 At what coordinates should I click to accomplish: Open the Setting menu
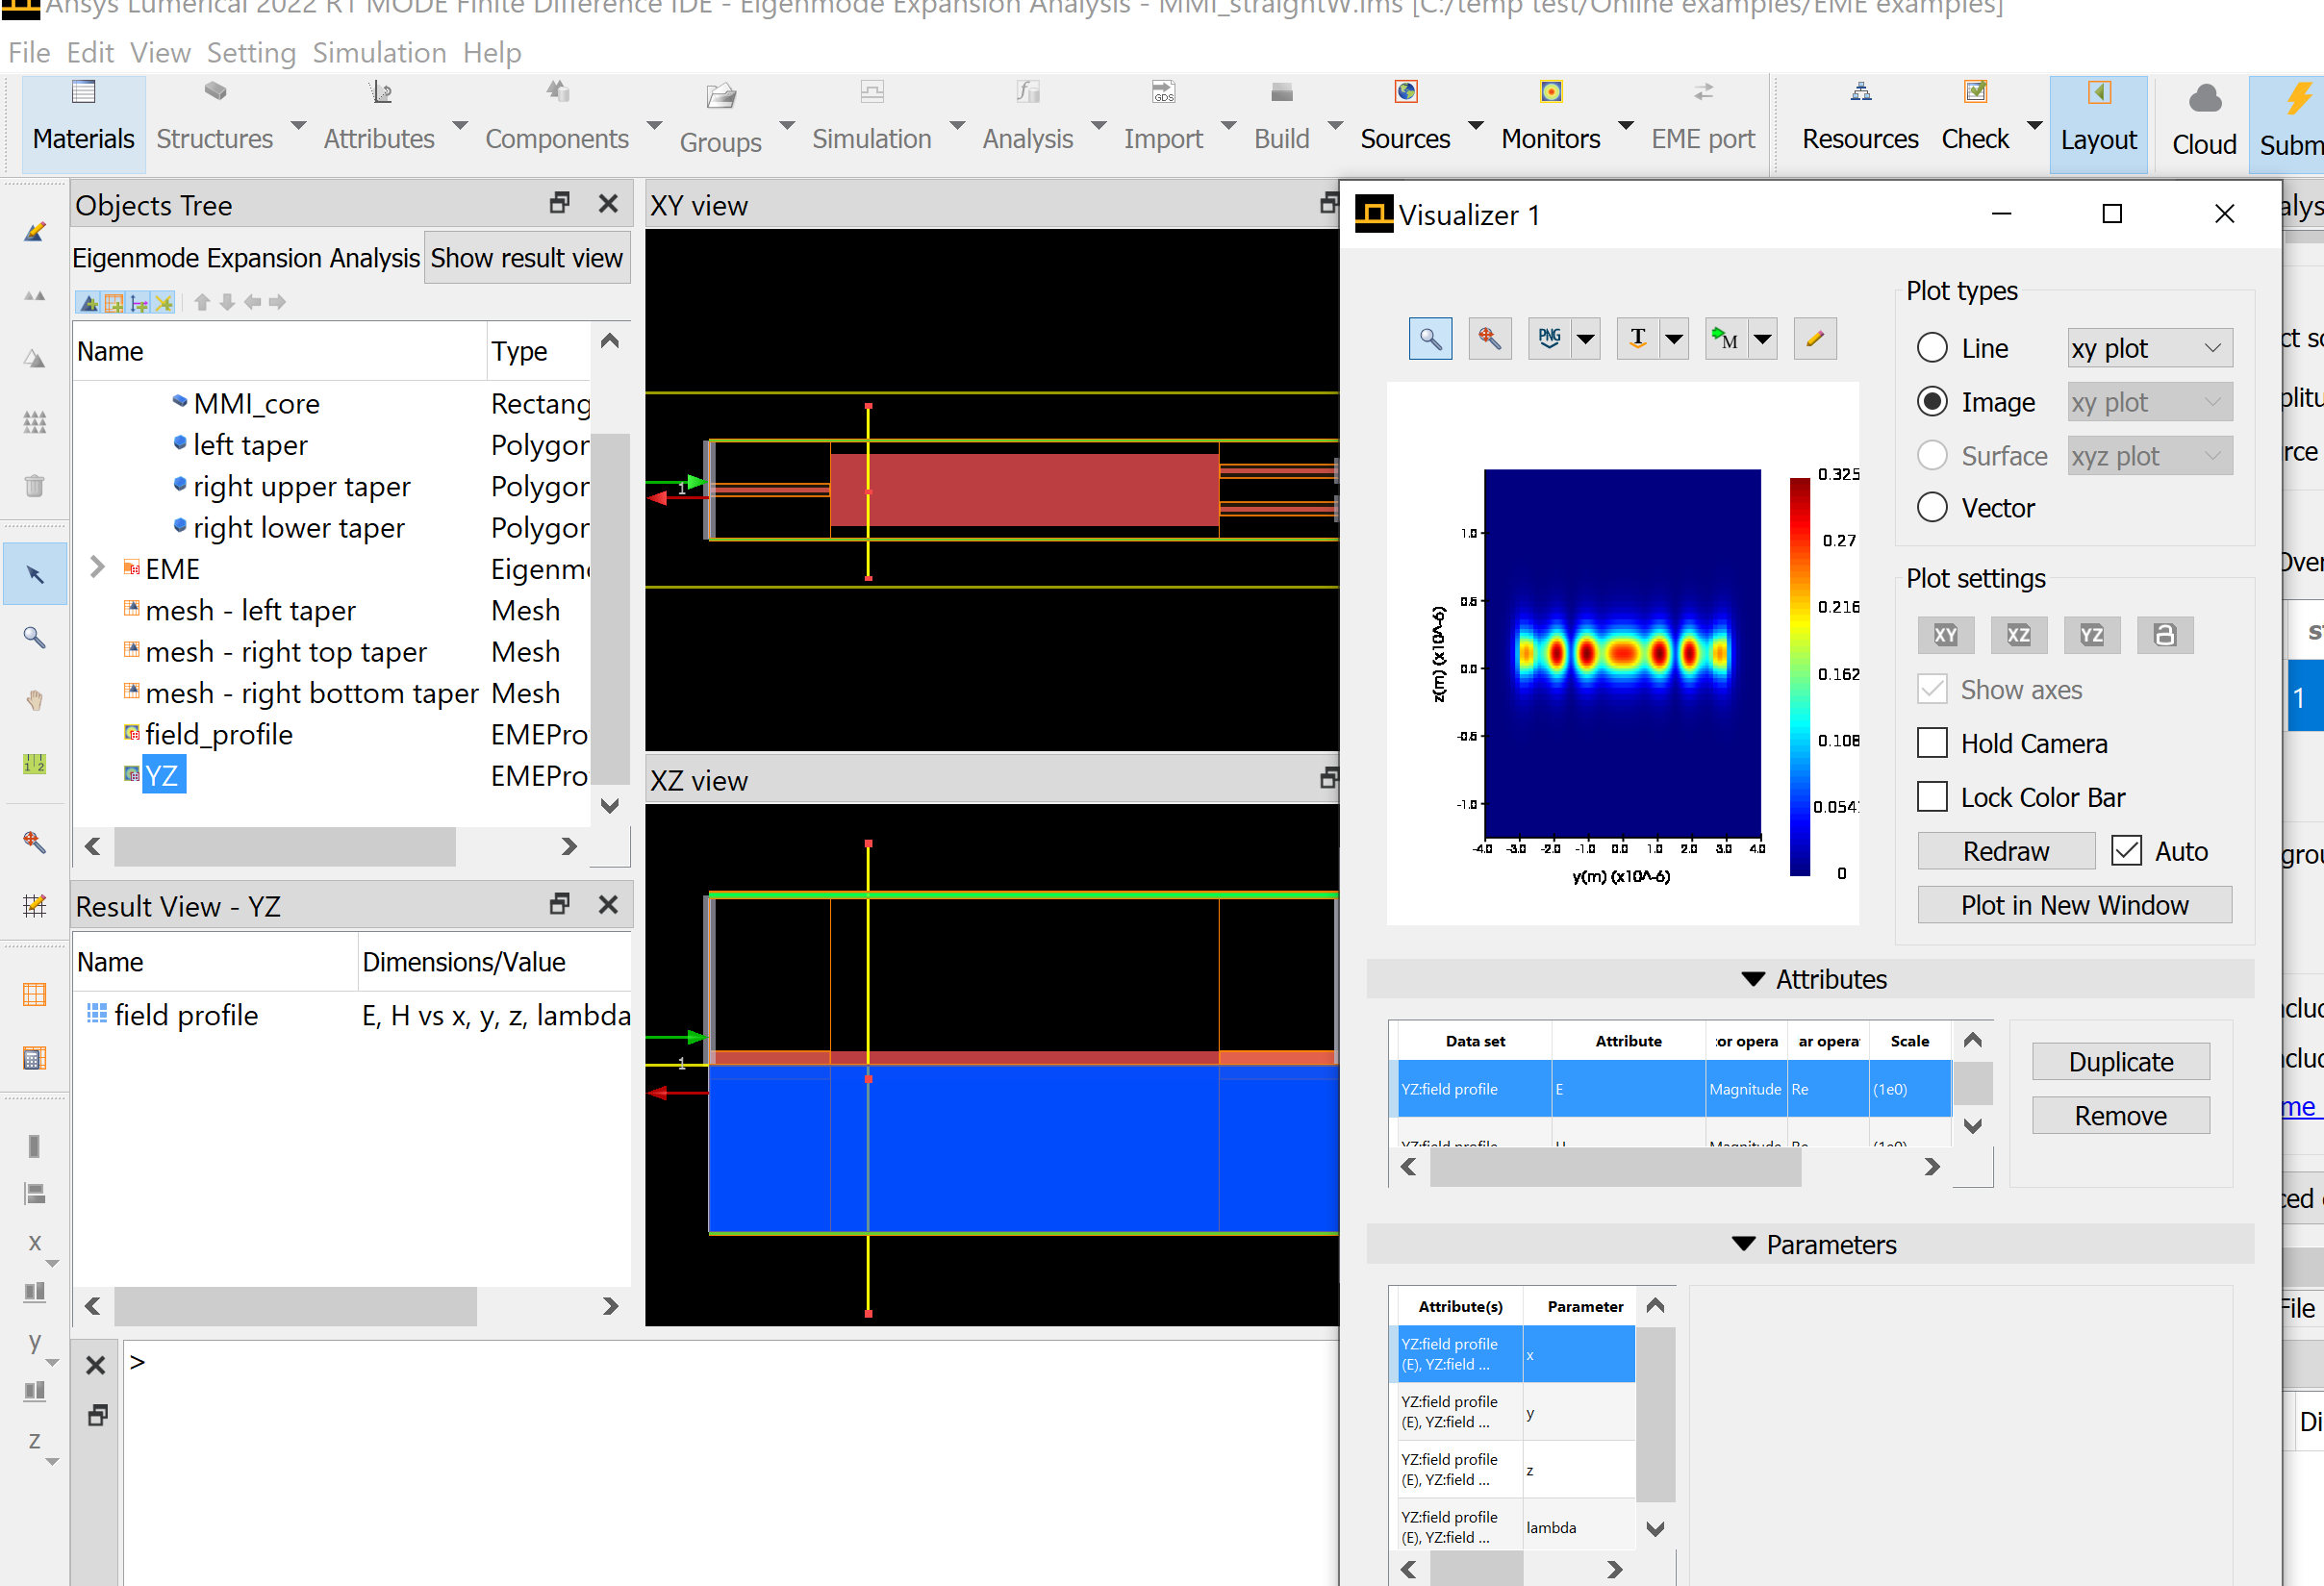[x=251, y=52]
